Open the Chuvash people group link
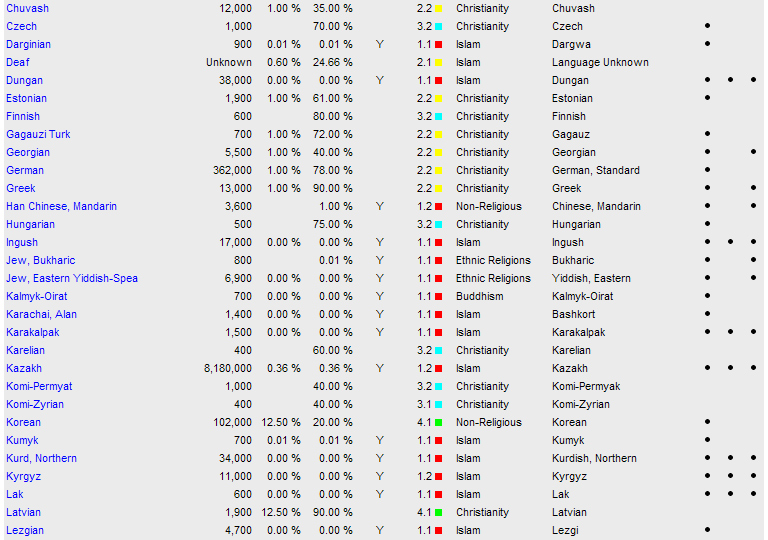The width and height of the screenshot is (768, 540). click(27, 8)
